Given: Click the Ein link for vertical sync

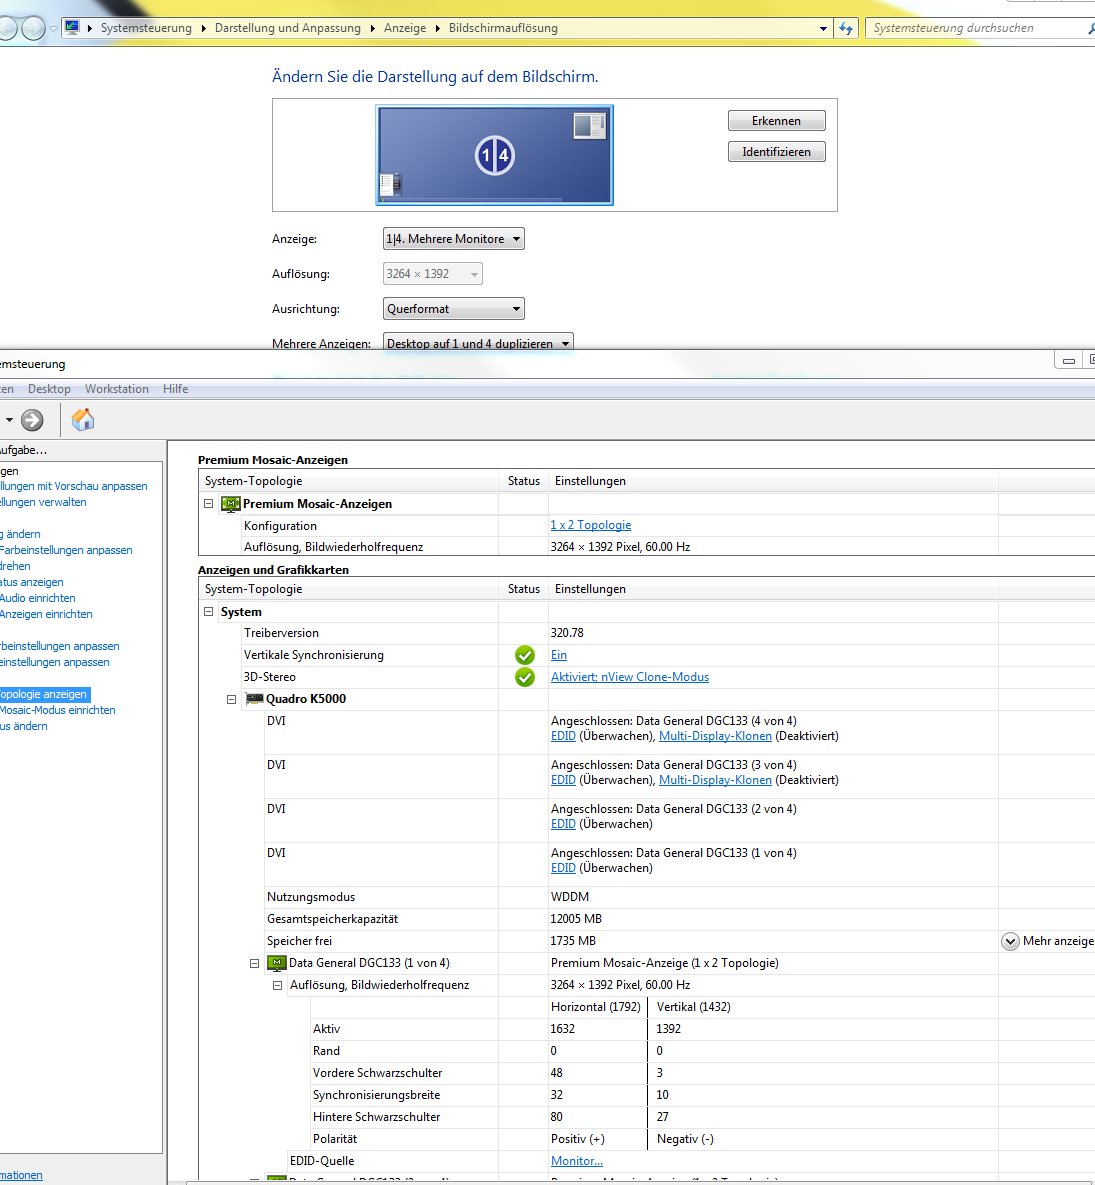Looking at the screenshot, I should click(558, 655).
